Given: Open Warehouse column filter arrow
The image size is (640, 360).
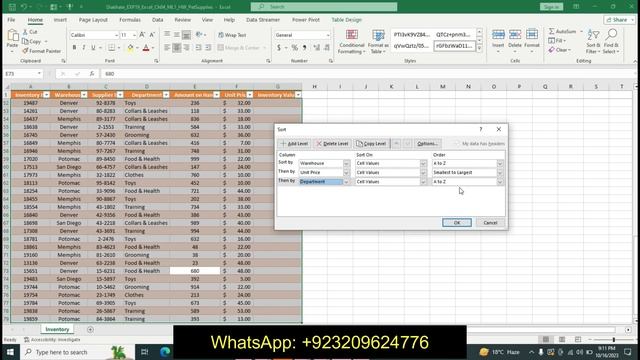Looking at the screenshot, I should tap(84, 95).
